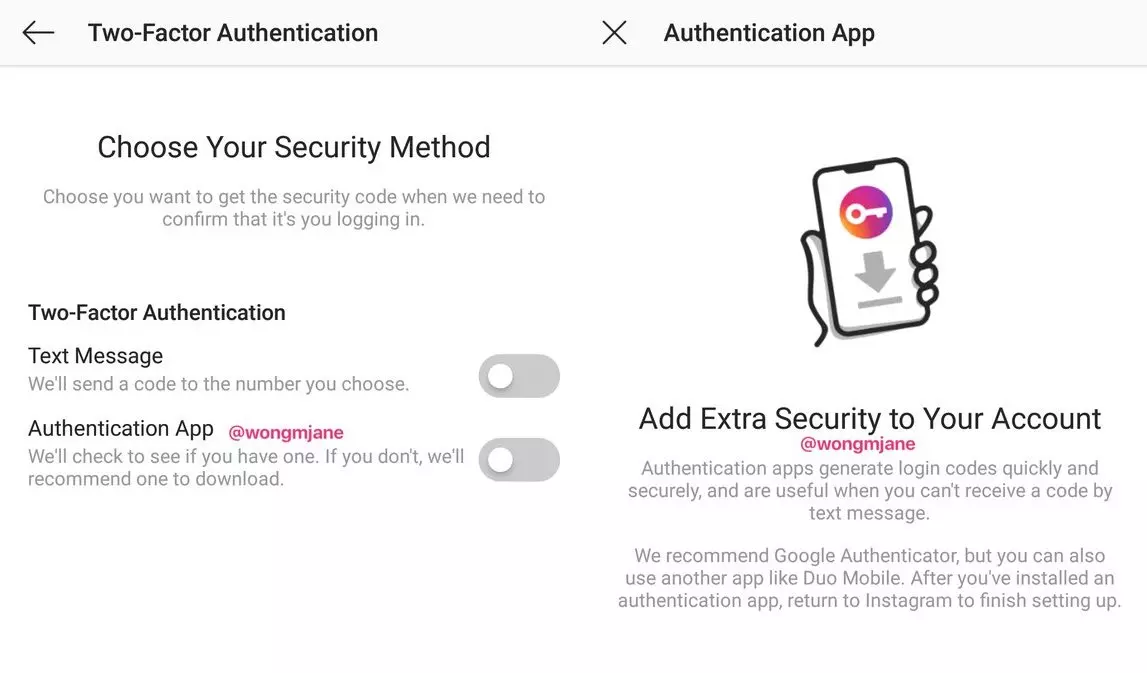Close the Authentication App screen with X
1147x673 pixels.
(614, 33)
